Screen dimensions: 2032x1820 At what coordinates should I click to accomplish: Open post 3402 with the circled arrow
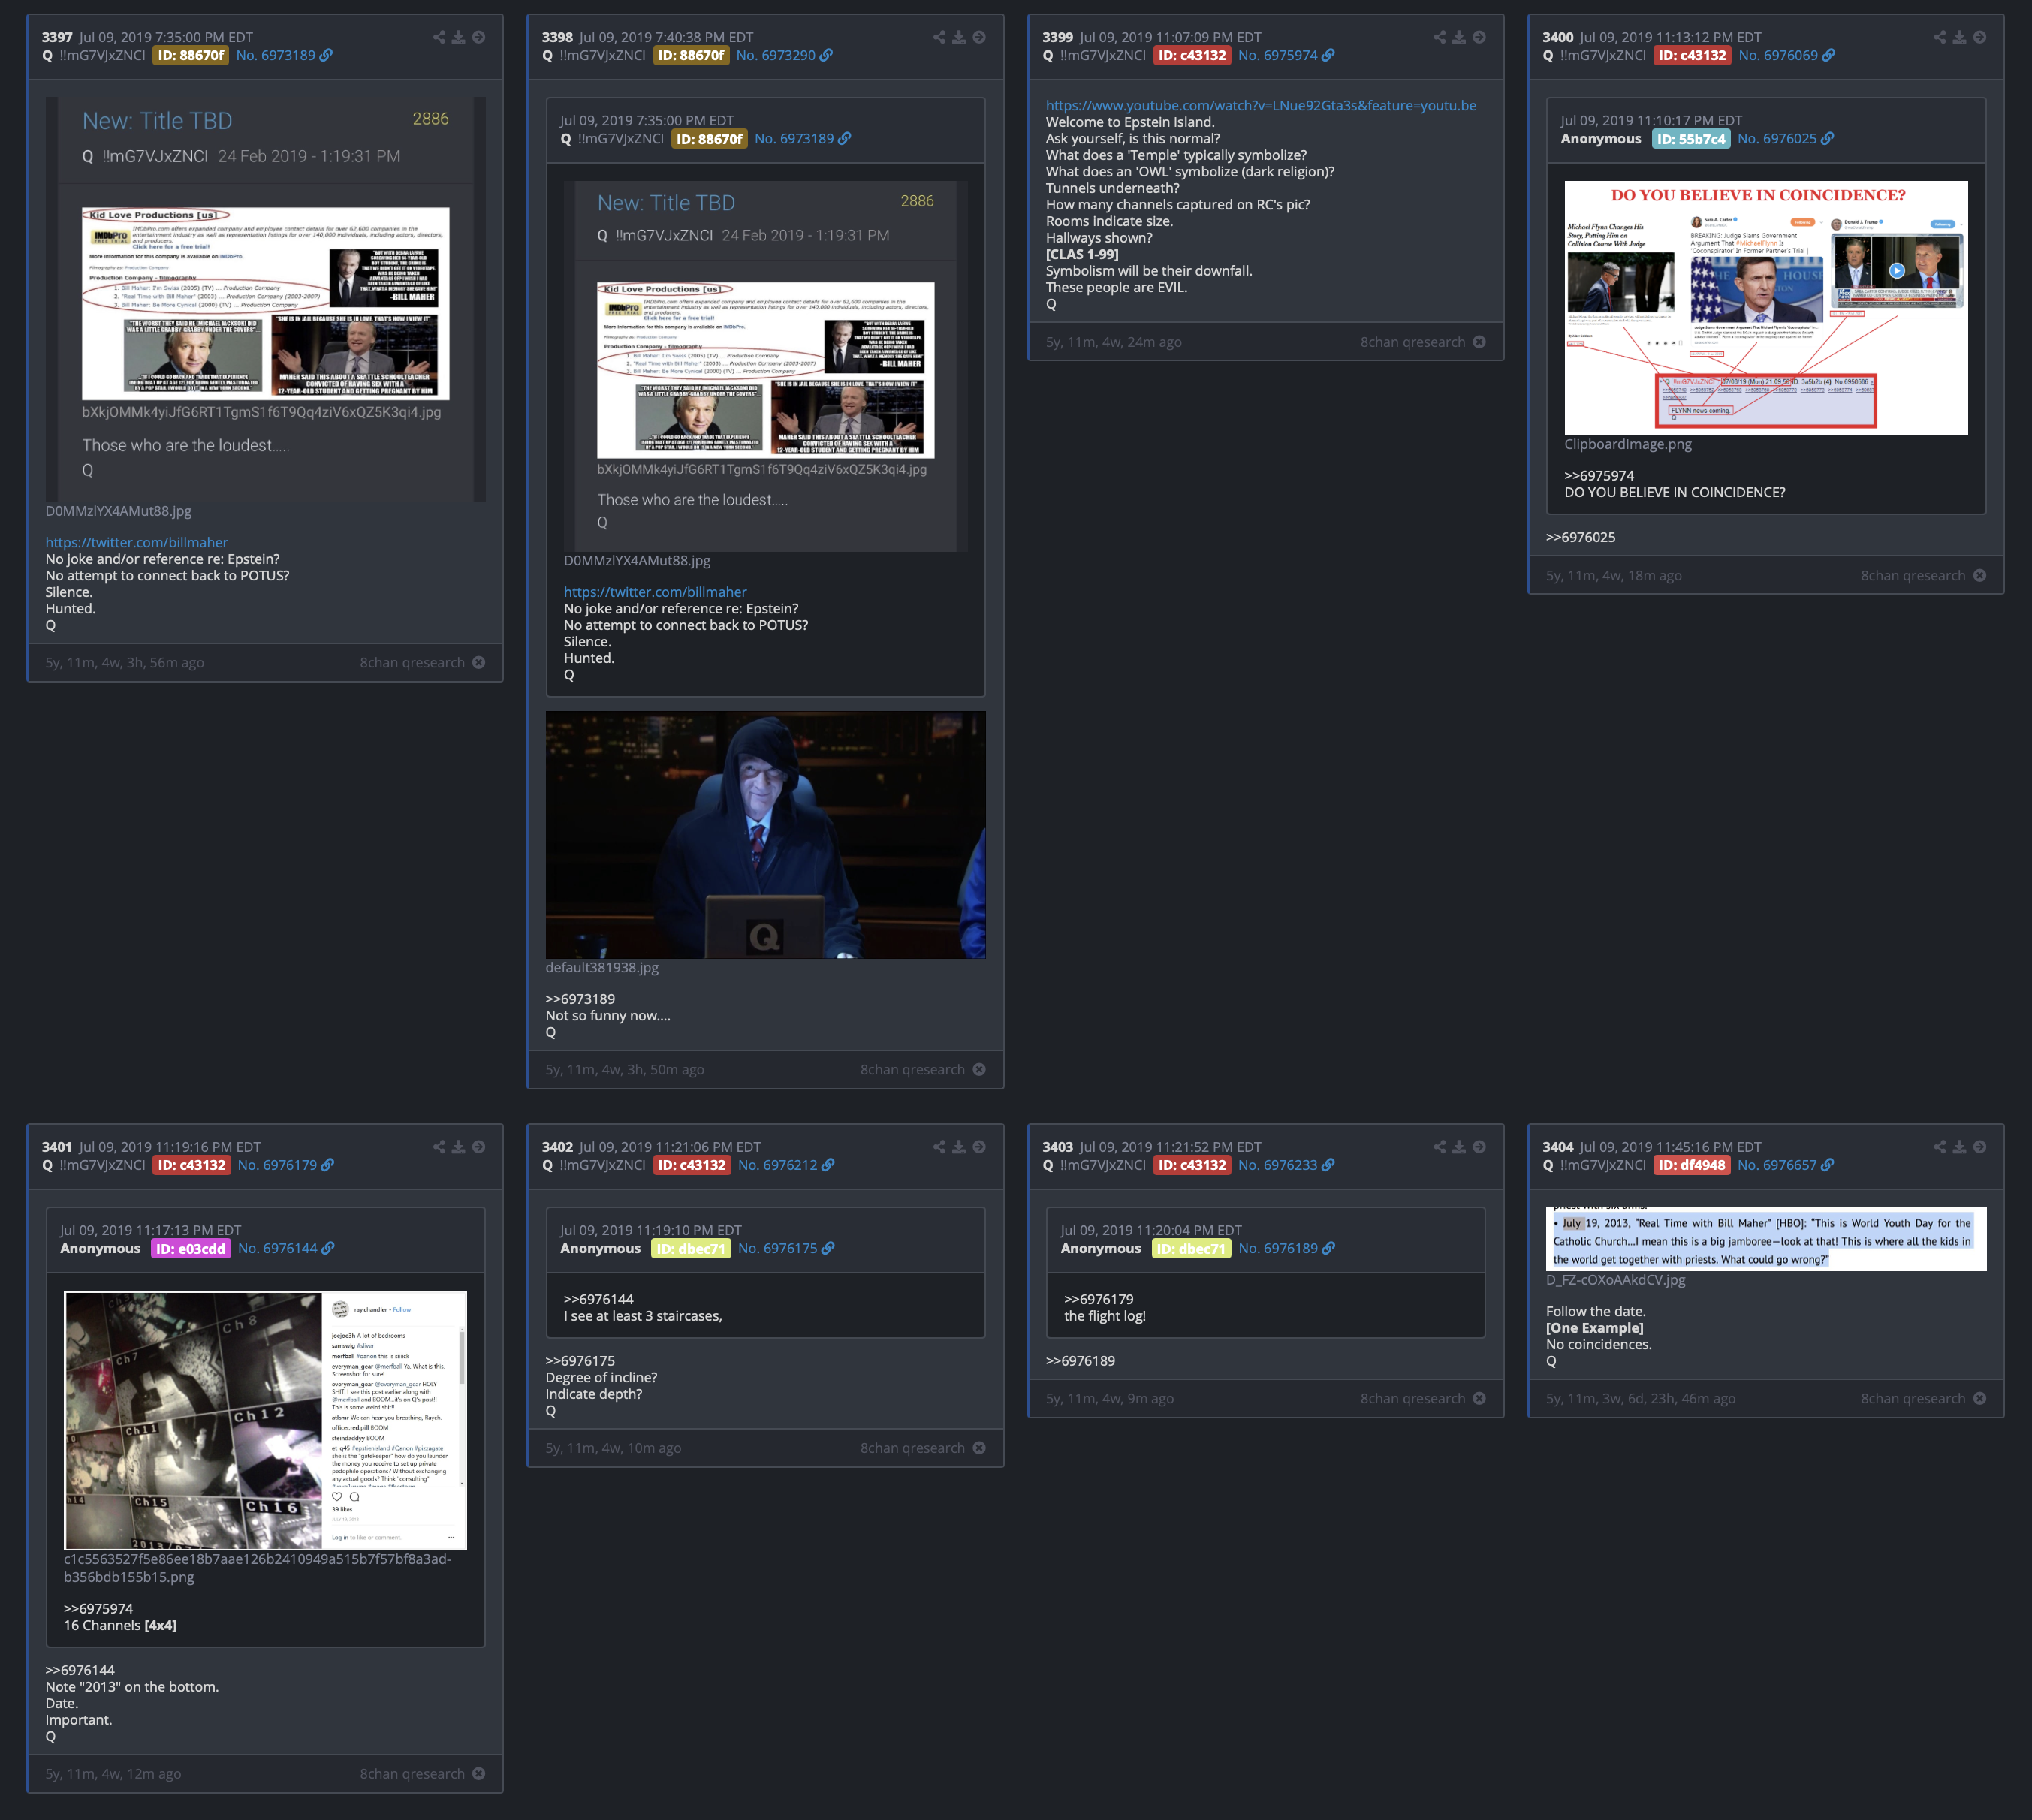coord(979,1147)
